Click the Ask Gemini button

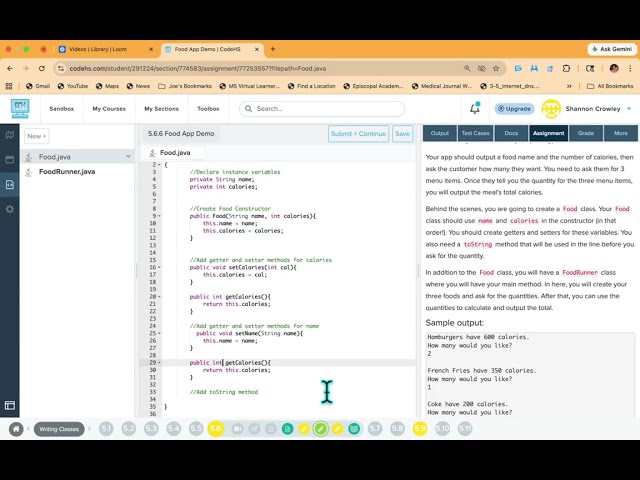[x=612, y=49]
